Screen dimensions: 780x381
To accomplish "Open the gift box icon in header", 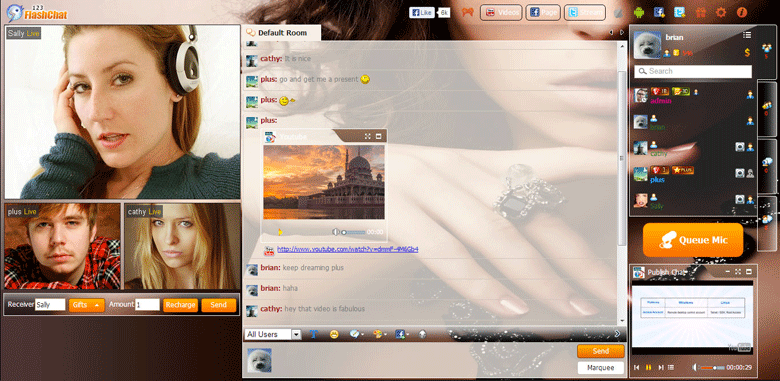I will pos(700,12).
